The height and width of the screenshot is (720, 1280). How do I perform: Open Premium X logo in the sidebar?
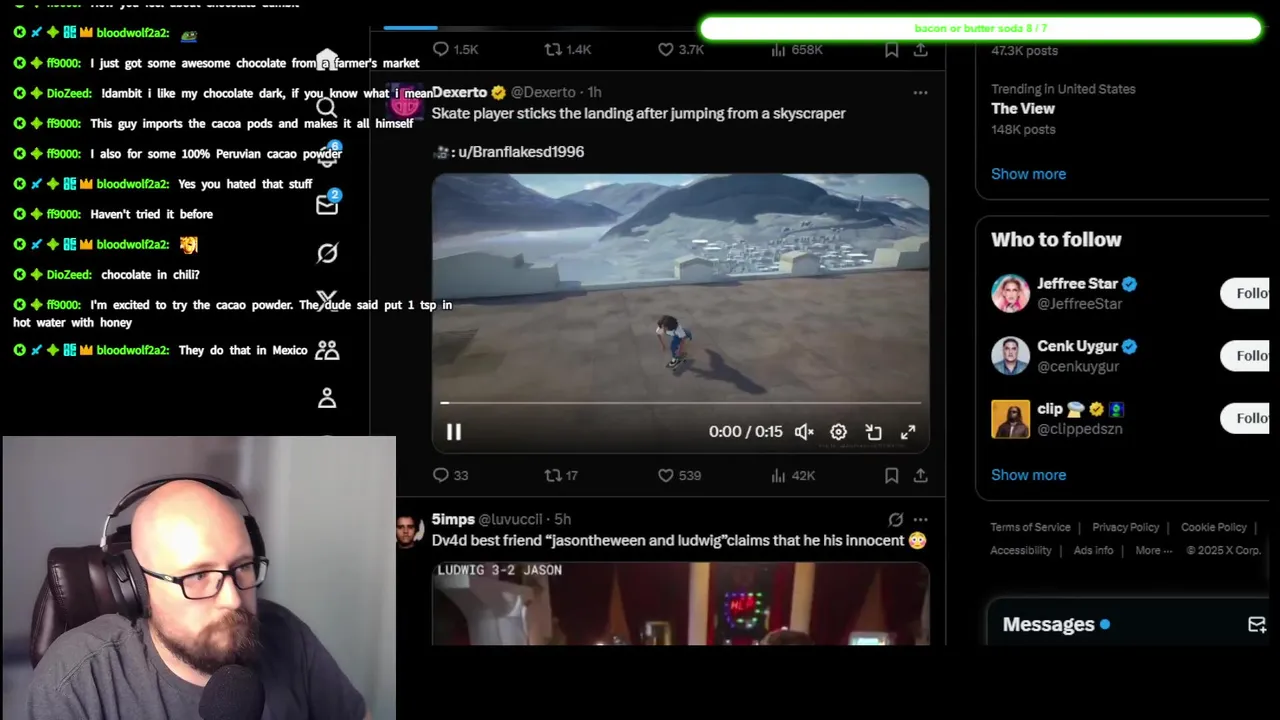tap(327, 301)
